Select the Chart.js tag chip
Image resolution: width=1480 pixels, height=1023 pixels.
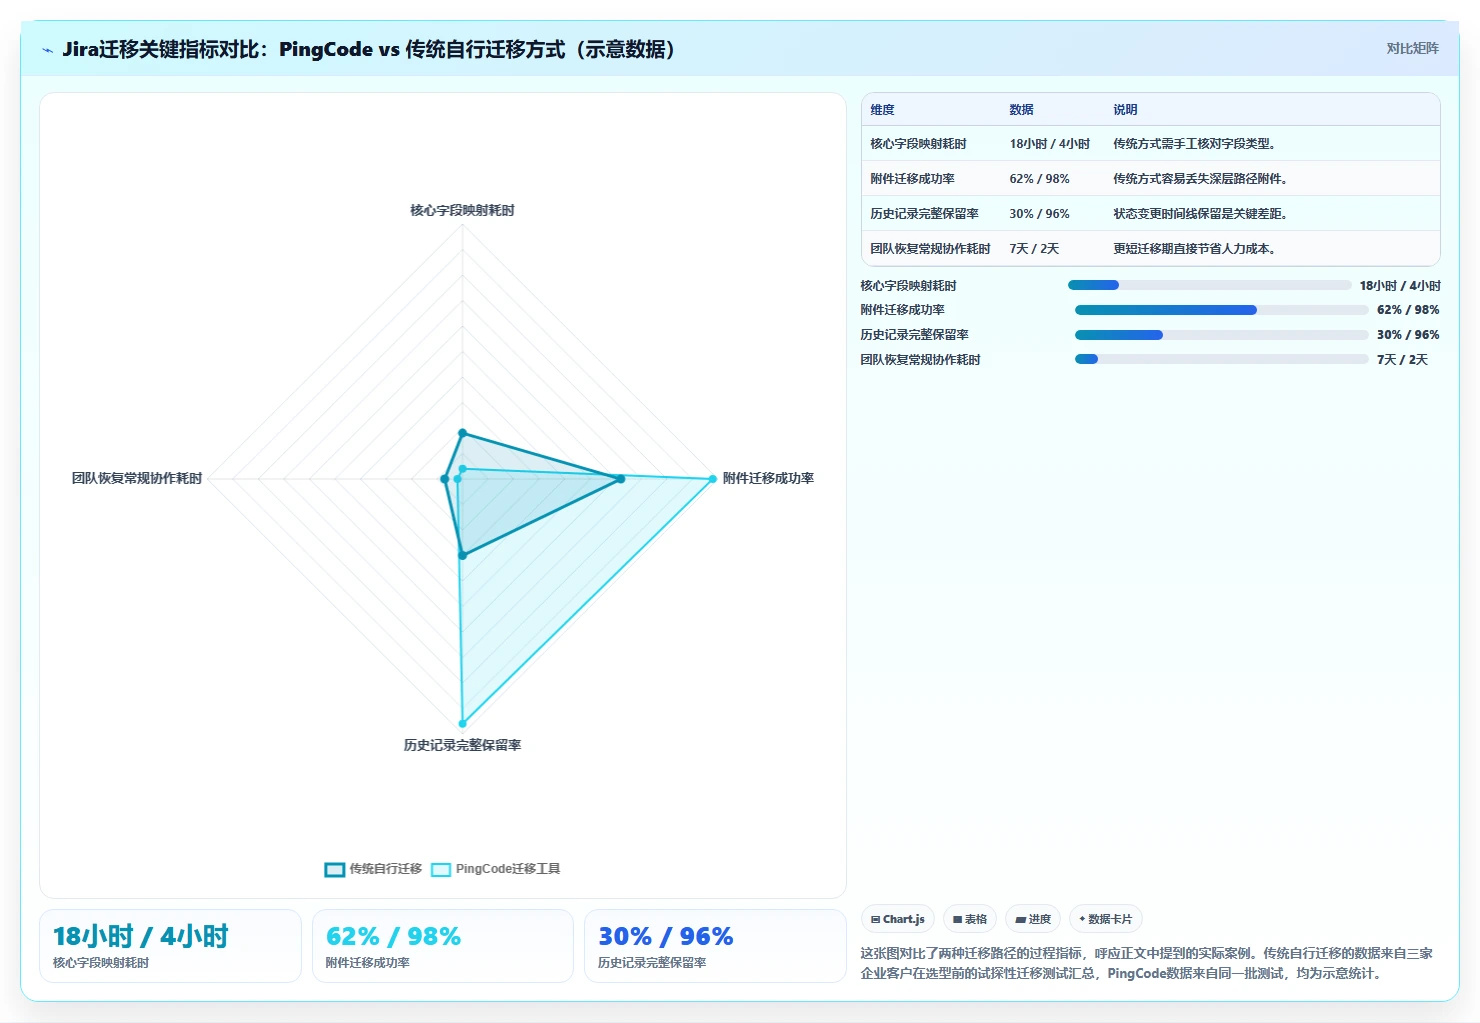(897, 919)
